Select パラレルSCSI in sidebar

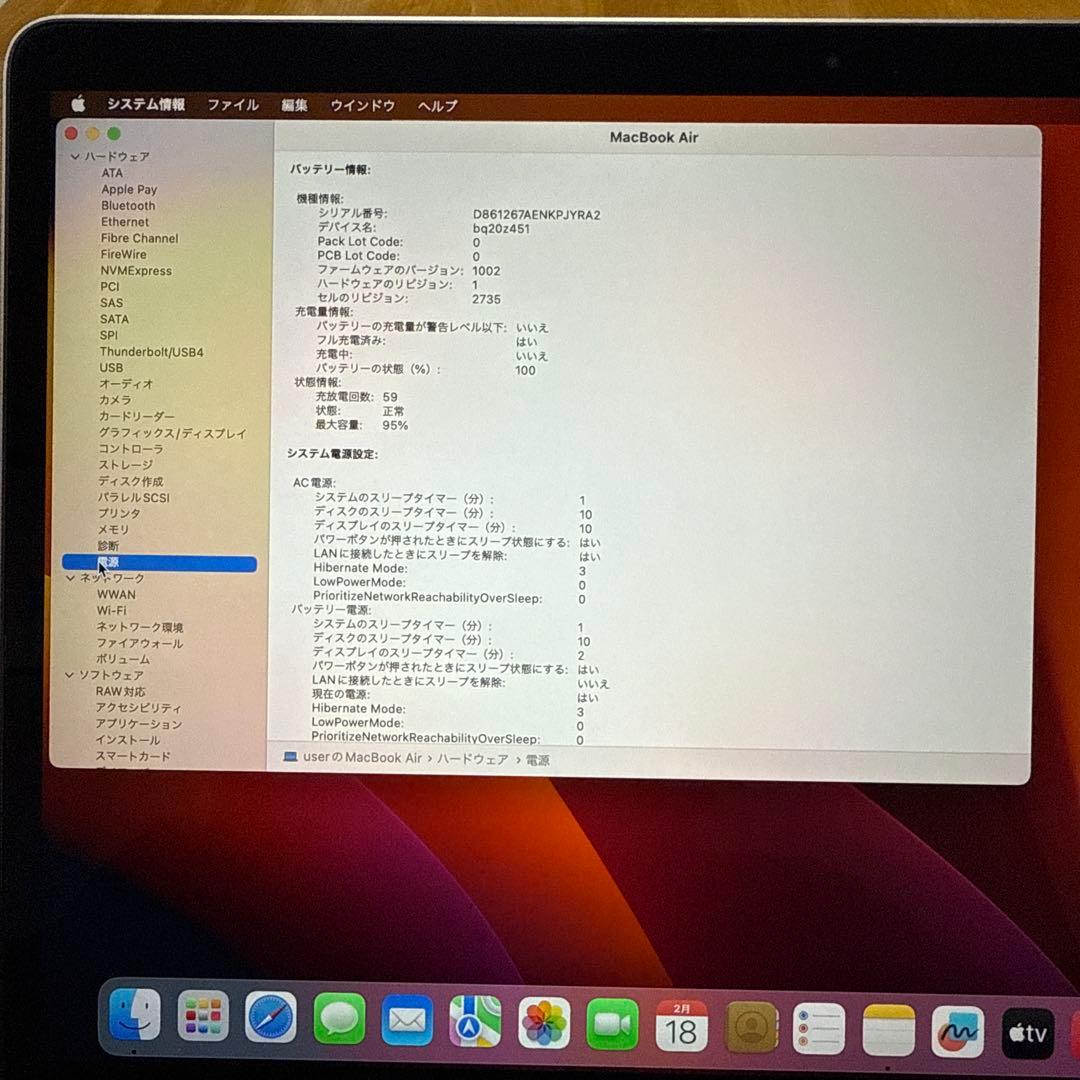(x=134, y=497)
